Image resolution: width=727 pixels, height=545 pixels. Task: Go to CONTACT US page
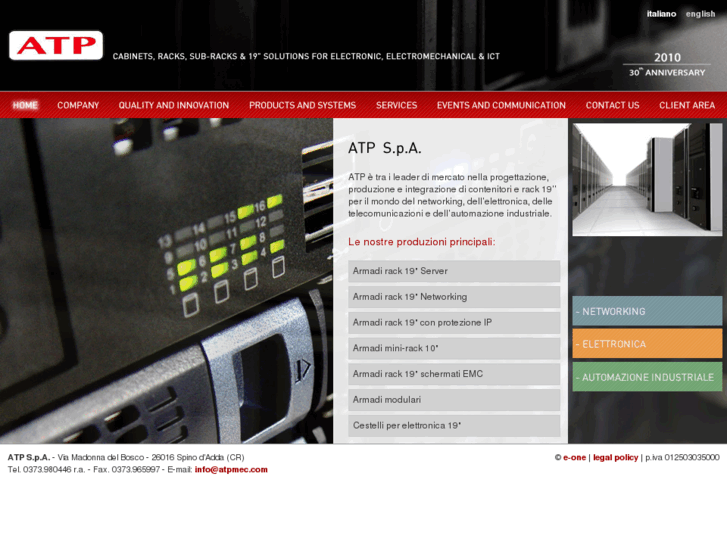(612, 105)
